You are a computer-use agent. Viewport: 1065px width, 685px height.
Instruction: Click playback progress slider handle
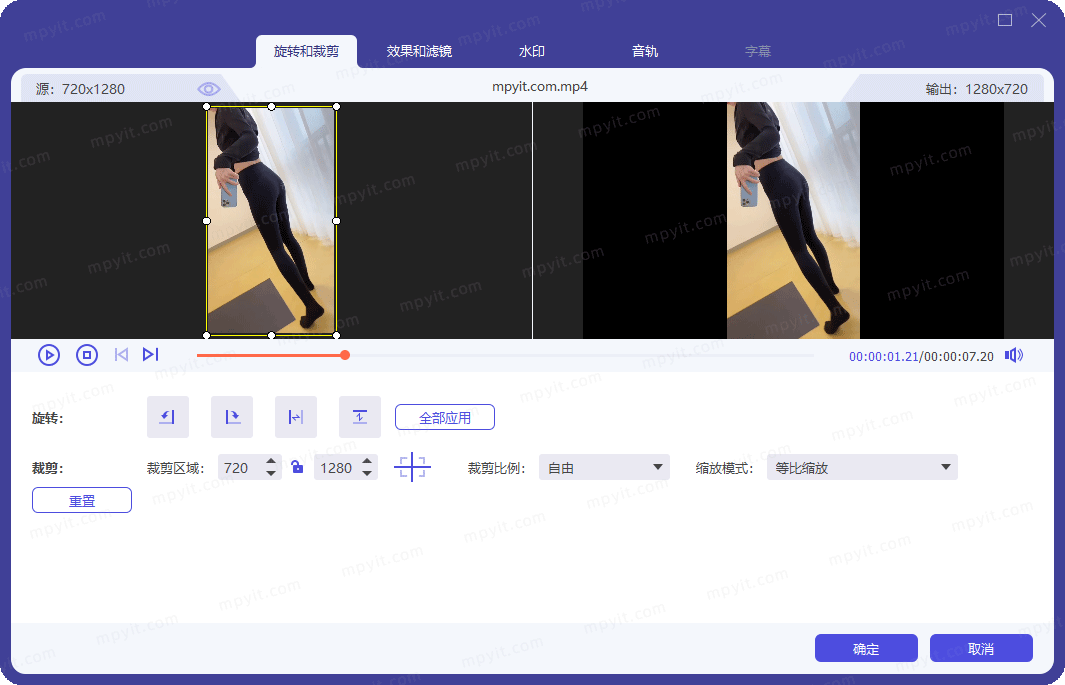pyautogui.click(x=345, y=355)
